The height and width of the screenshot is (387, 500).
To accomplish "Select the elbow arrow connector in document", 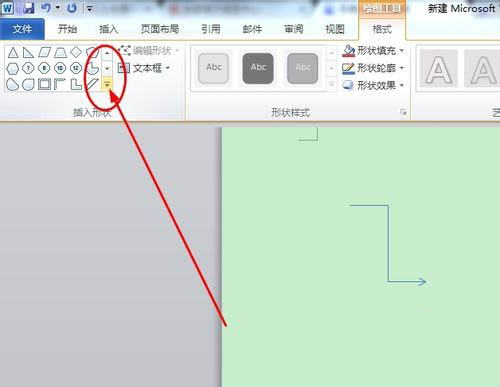I will pyautogui.click(x=388, y=245).
